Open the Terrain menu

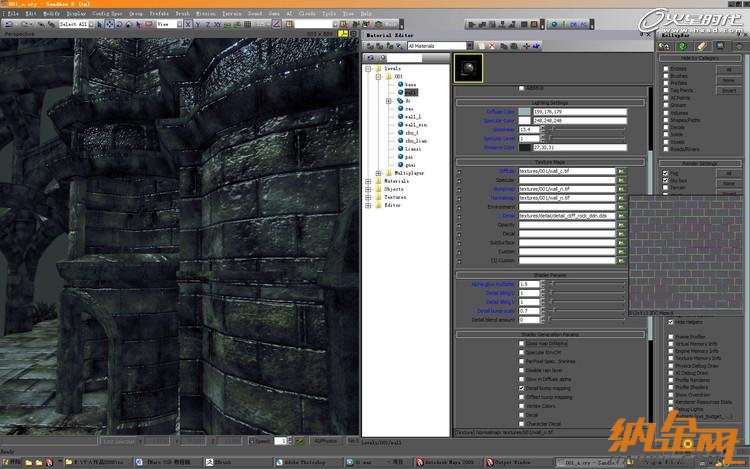click(x=232, y=13)
